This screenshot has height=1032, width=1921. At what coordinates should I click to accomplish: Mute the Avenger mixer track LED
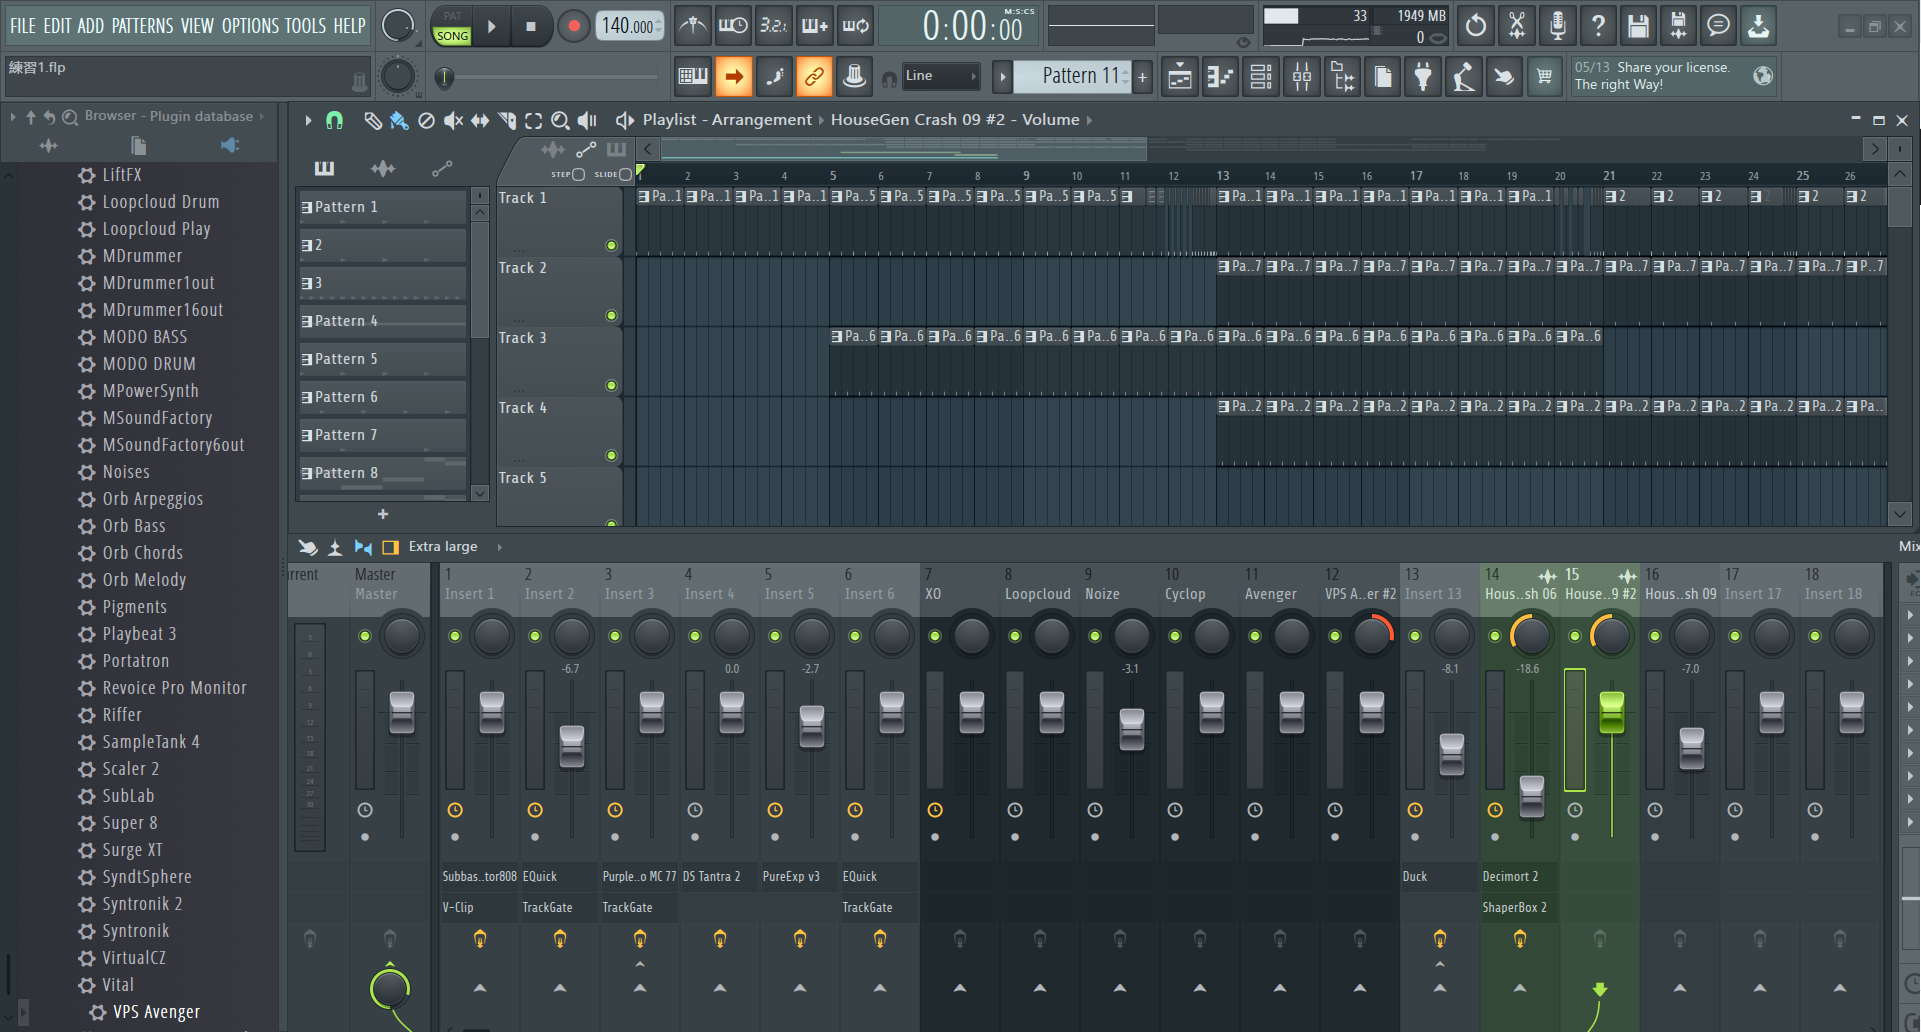coord(1255,636)
